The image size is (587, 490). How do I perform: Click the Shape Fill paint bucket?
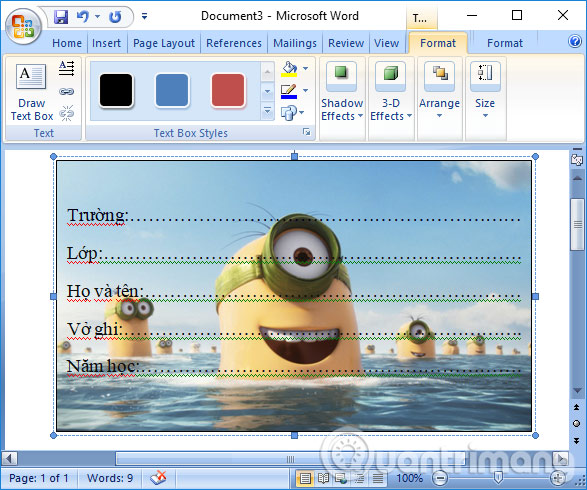click(289, 69)
